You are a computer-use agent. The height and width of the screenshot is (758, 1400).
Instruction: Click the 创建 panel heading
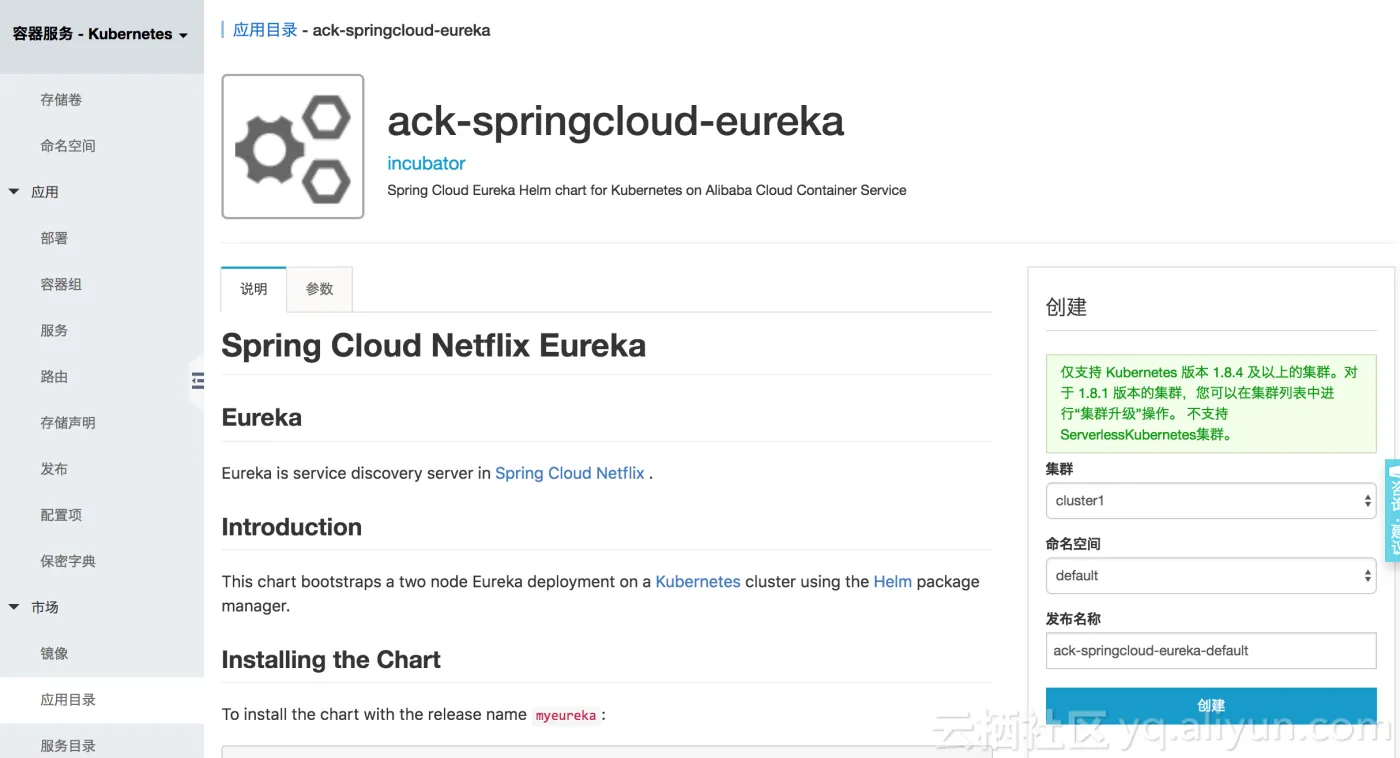1066,307
